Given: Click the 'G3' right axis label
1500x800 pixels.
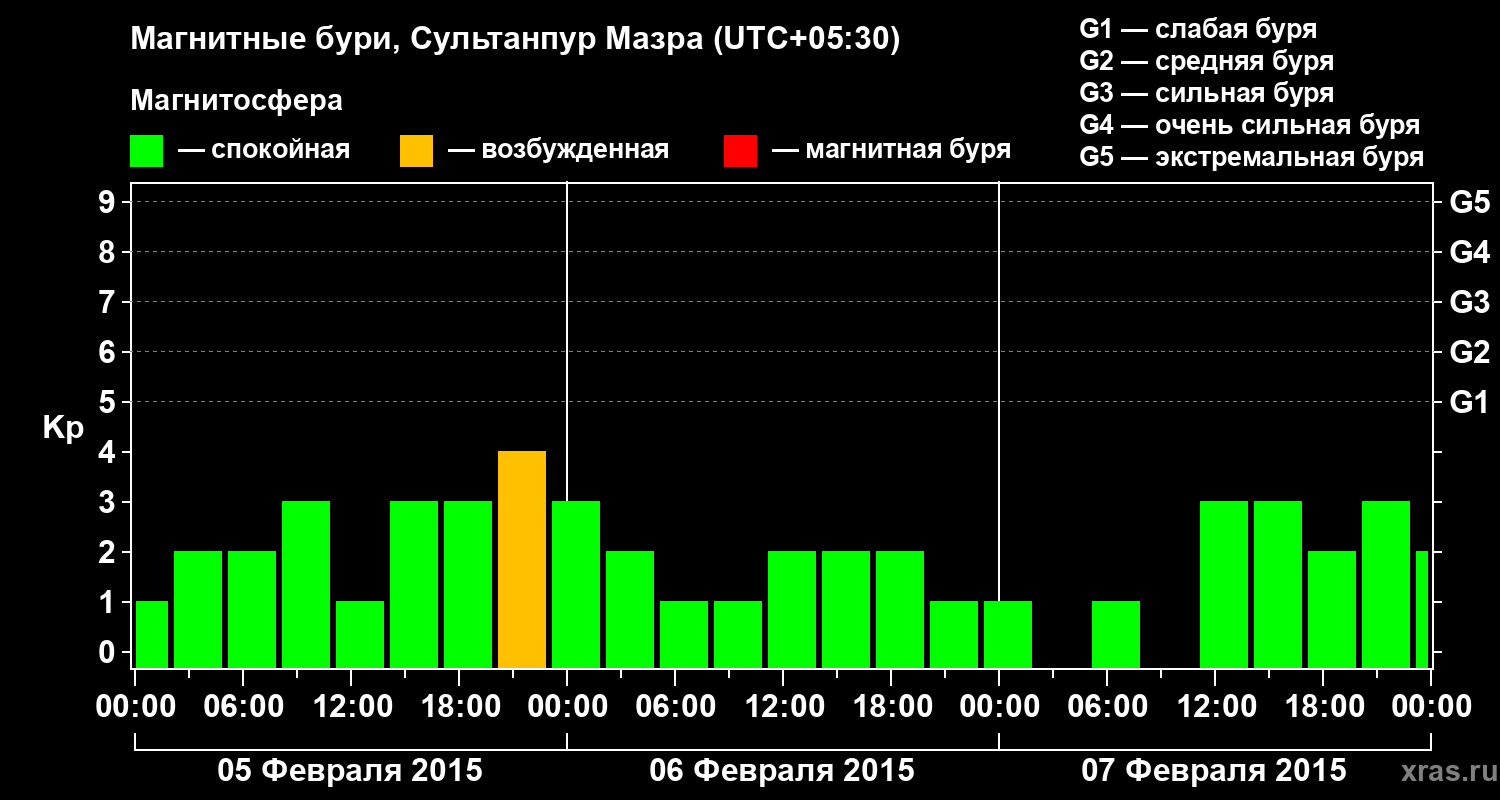Looking at the screenshot, I should click(x=1470, y=303).
